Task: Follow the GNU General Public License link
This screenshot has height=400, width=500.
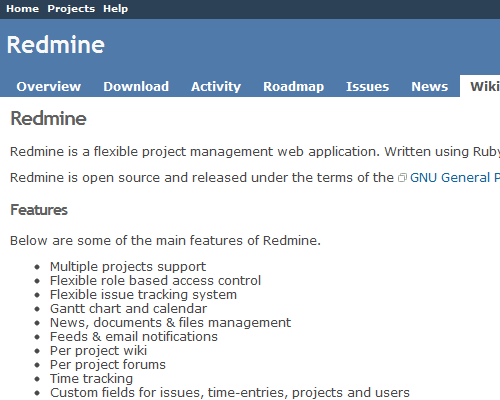Action: 455,178
